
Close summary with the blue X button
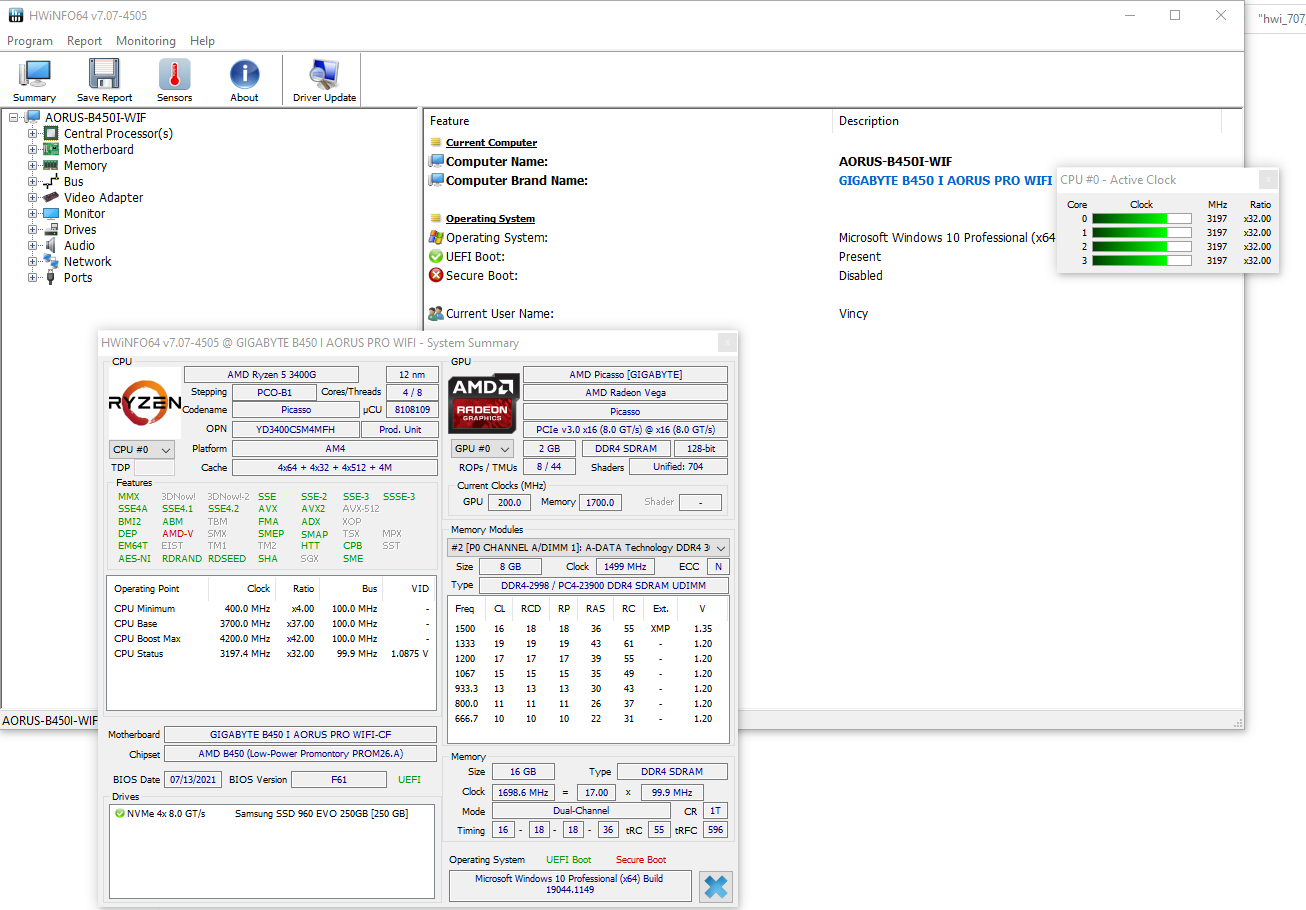pyautogui.click(x=715, y=886)
